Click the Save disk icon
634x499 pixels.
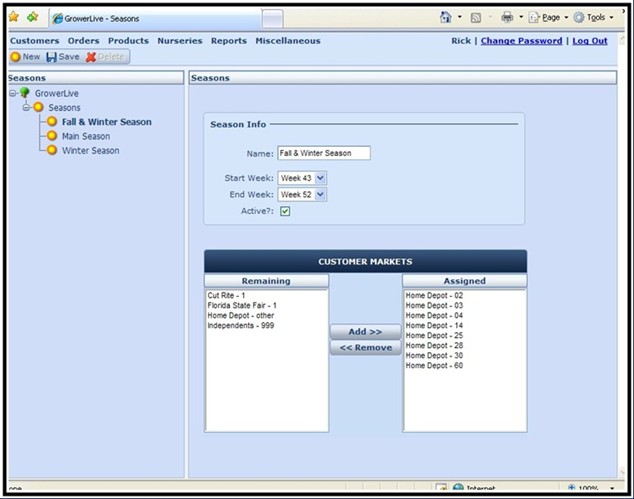pyautogui.click(x=52, y=57)
